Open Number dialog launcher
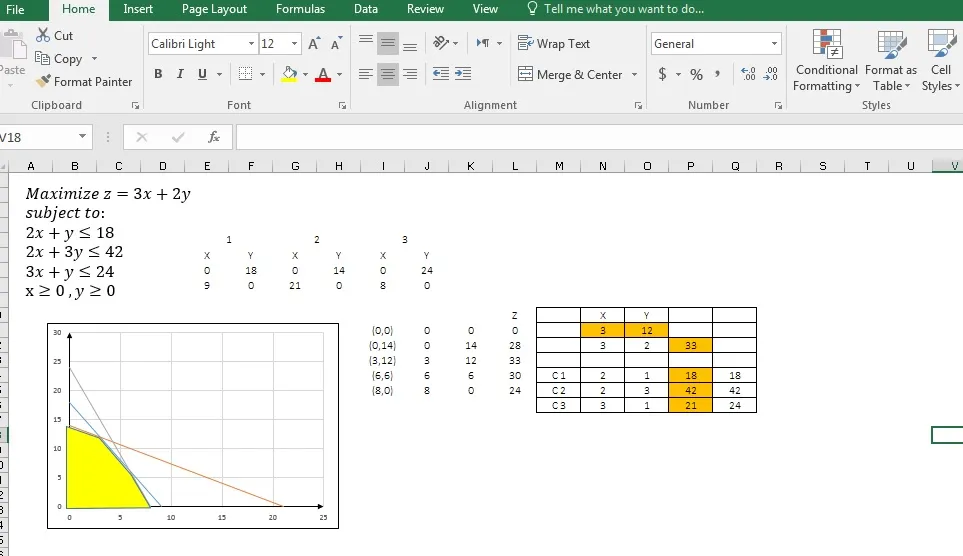 tap(778, 106)
